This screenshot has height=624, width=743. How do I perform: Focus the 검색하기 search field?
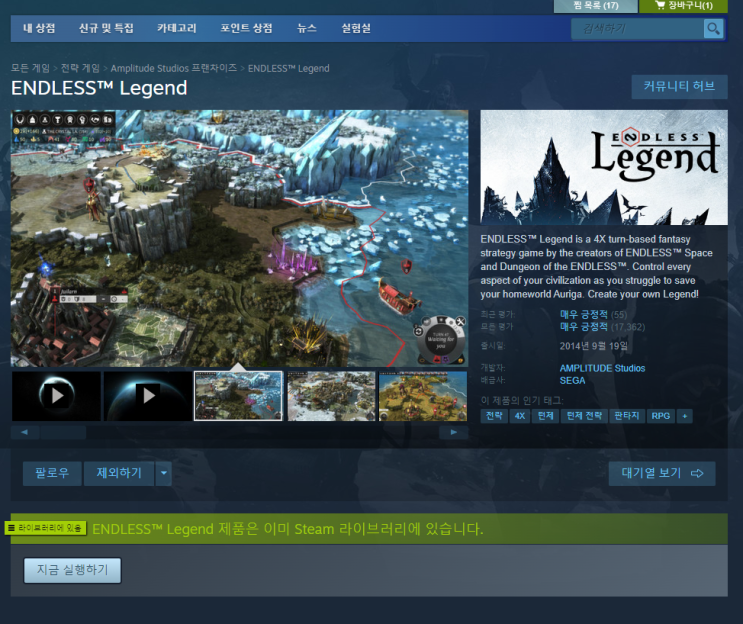click(x=638, y=29)
